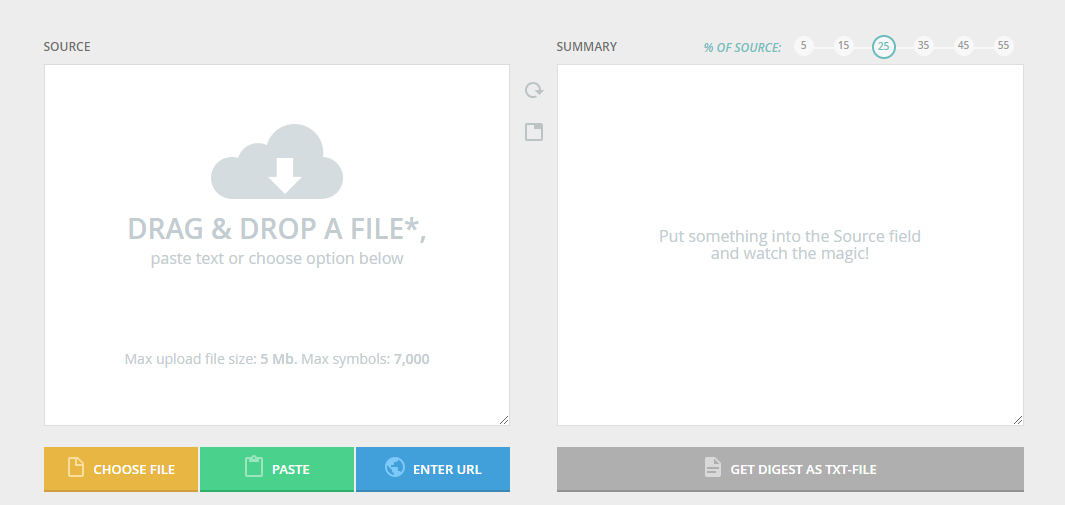The height and width of the screenshot is (505, 1065).
Task: Choose the selected 25 percent circle
Action: 884,46
